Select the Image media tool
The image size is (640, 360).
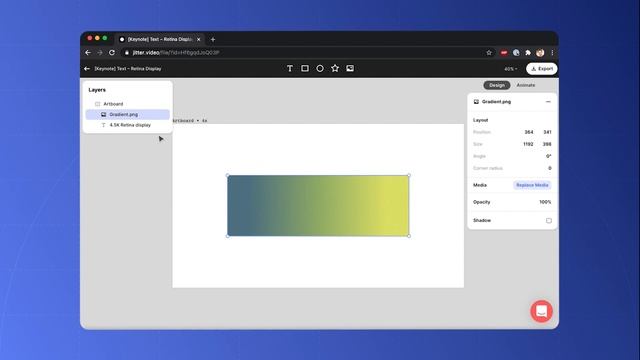(x=350, y=69)
